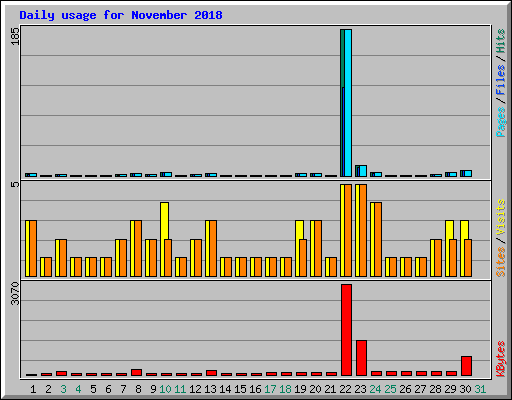Click the yellow visits bar for day 29
The image size is (512, 400).
[449, 229]
